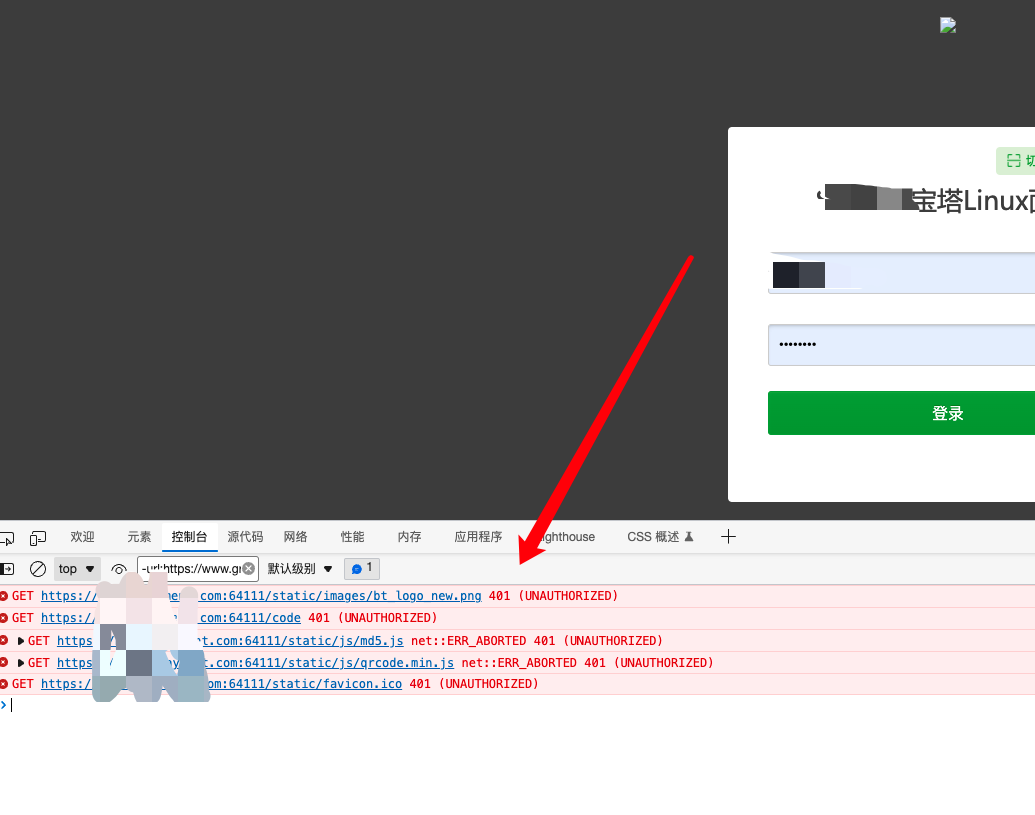The height and width of the screenshot is (815, 1035).
Task: Expand the md5.js error stack triangle
Action: coord(20,641)
